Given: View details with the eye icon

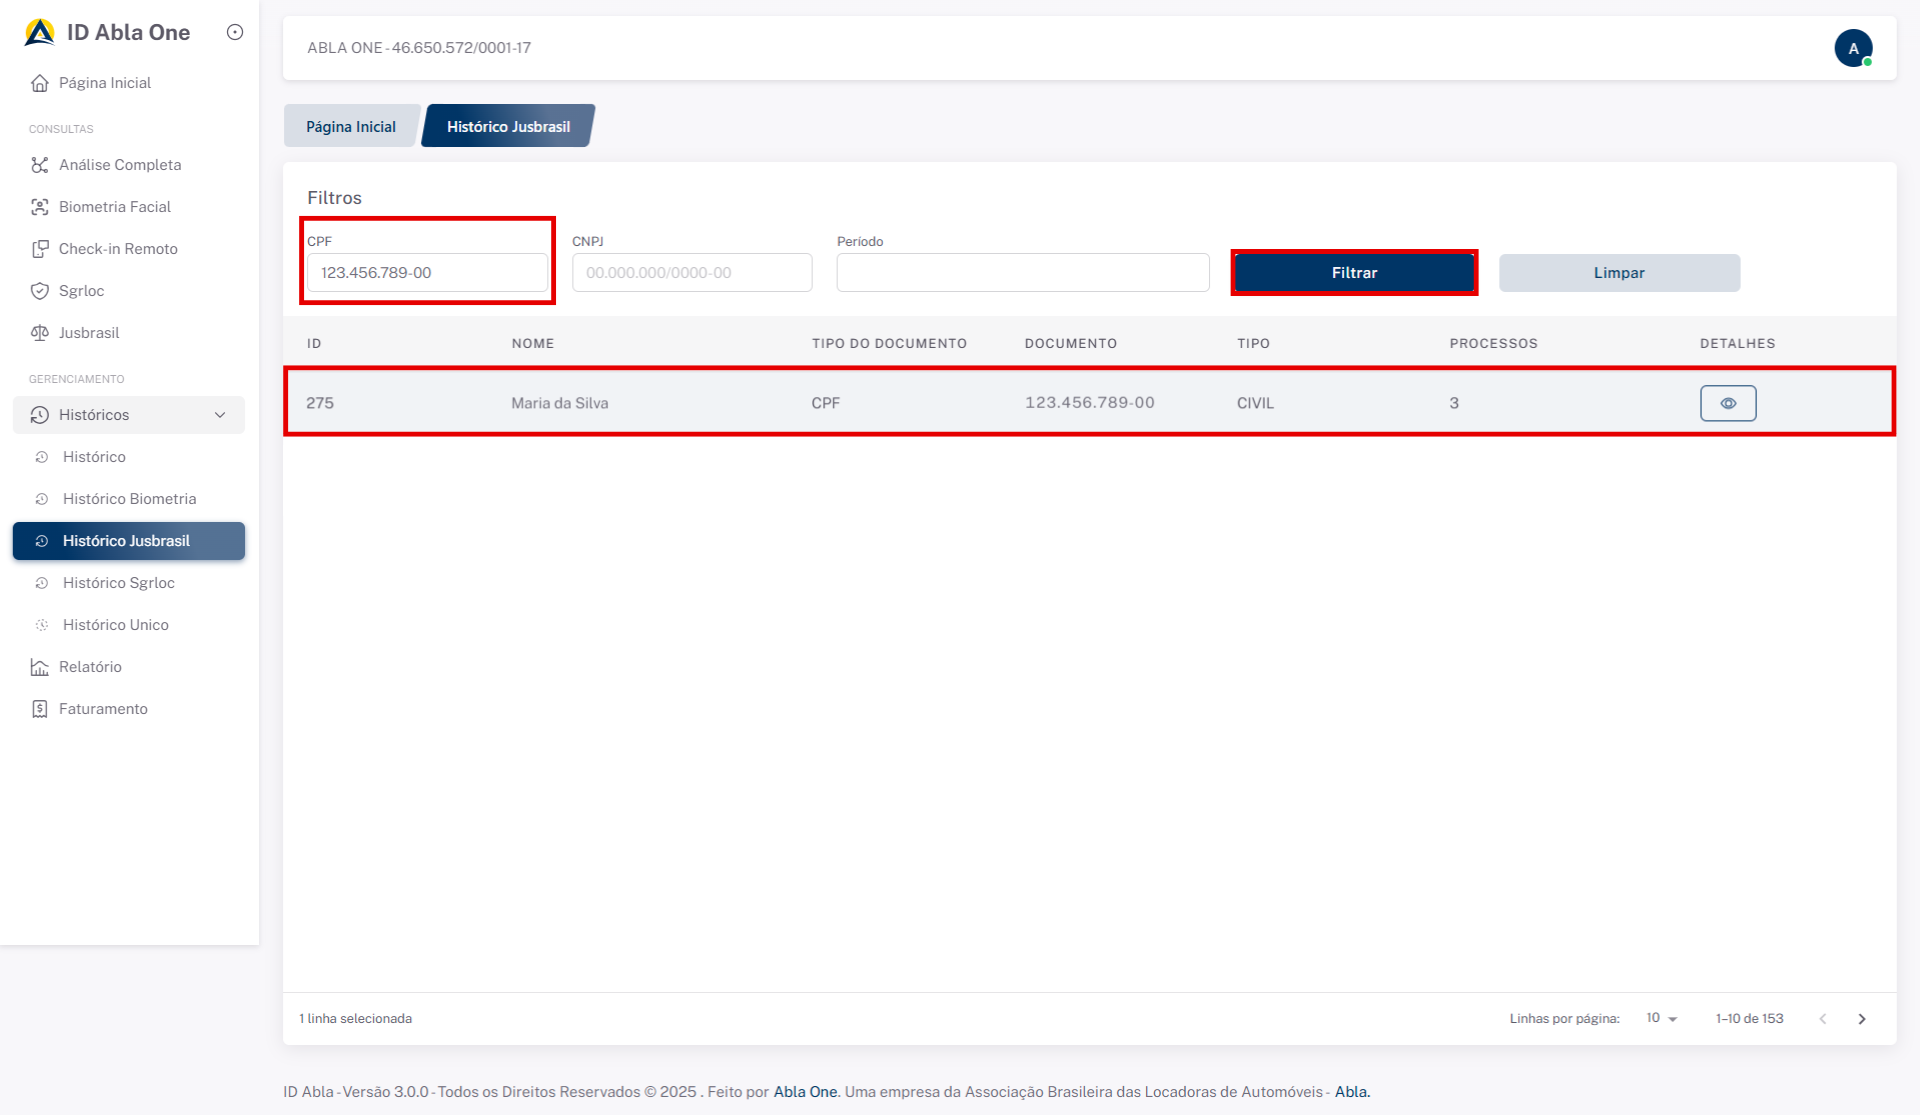Looking at the screenshot, I should coord(1727,403).
